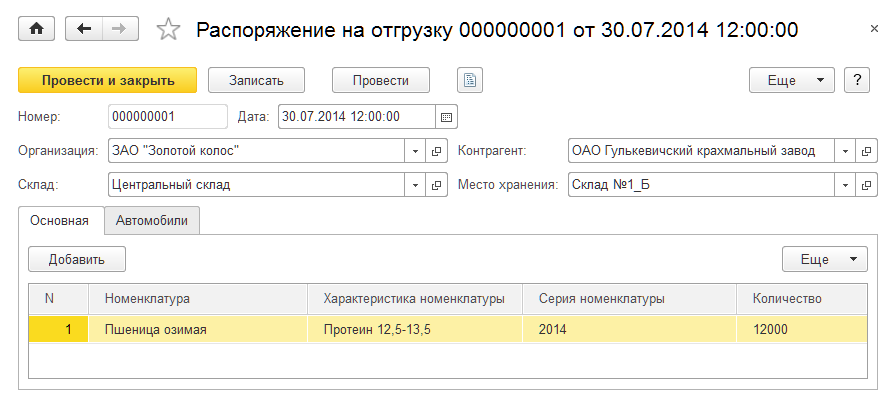
Task: Switch to the Автомобили tab
Action: (152, 220)
